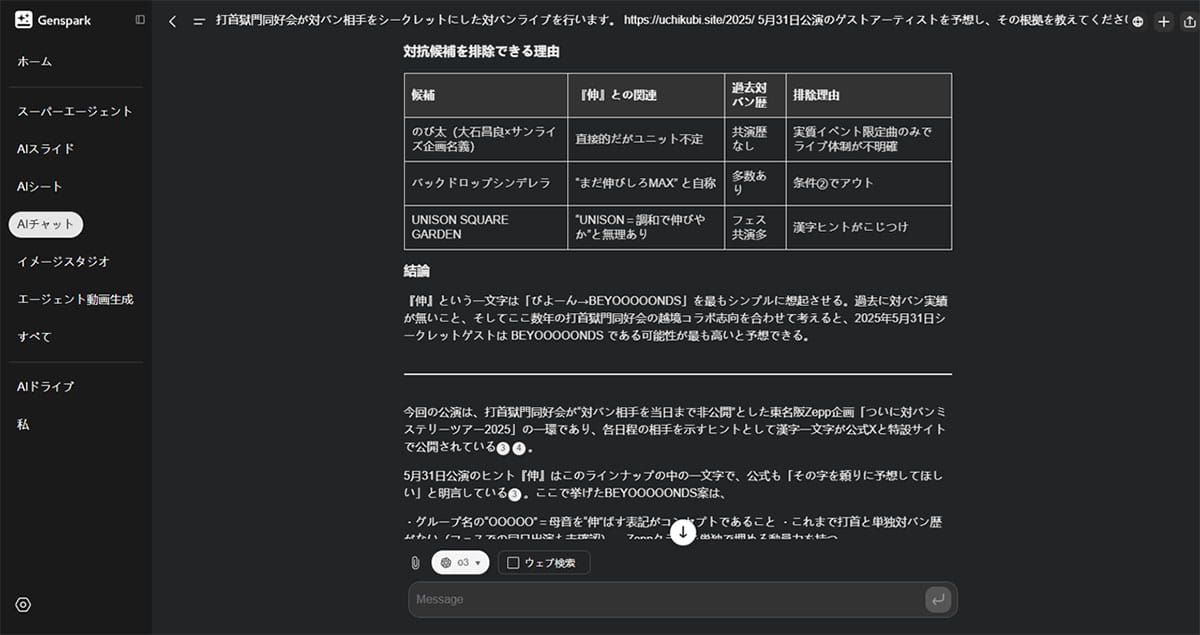
Task: Click the 候補 table header cell
Action: pos(486,95)
